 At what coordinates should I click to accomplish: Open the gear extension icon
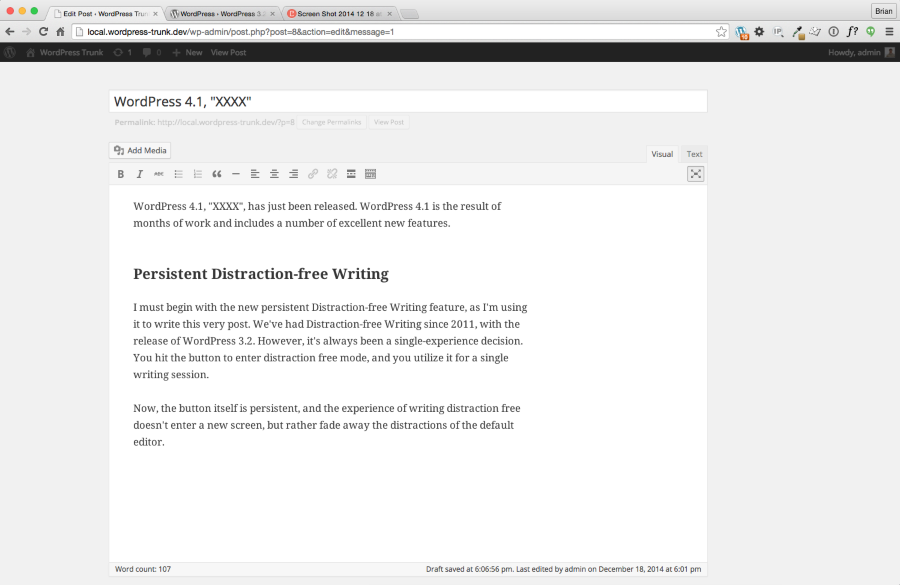click(759, 32)
